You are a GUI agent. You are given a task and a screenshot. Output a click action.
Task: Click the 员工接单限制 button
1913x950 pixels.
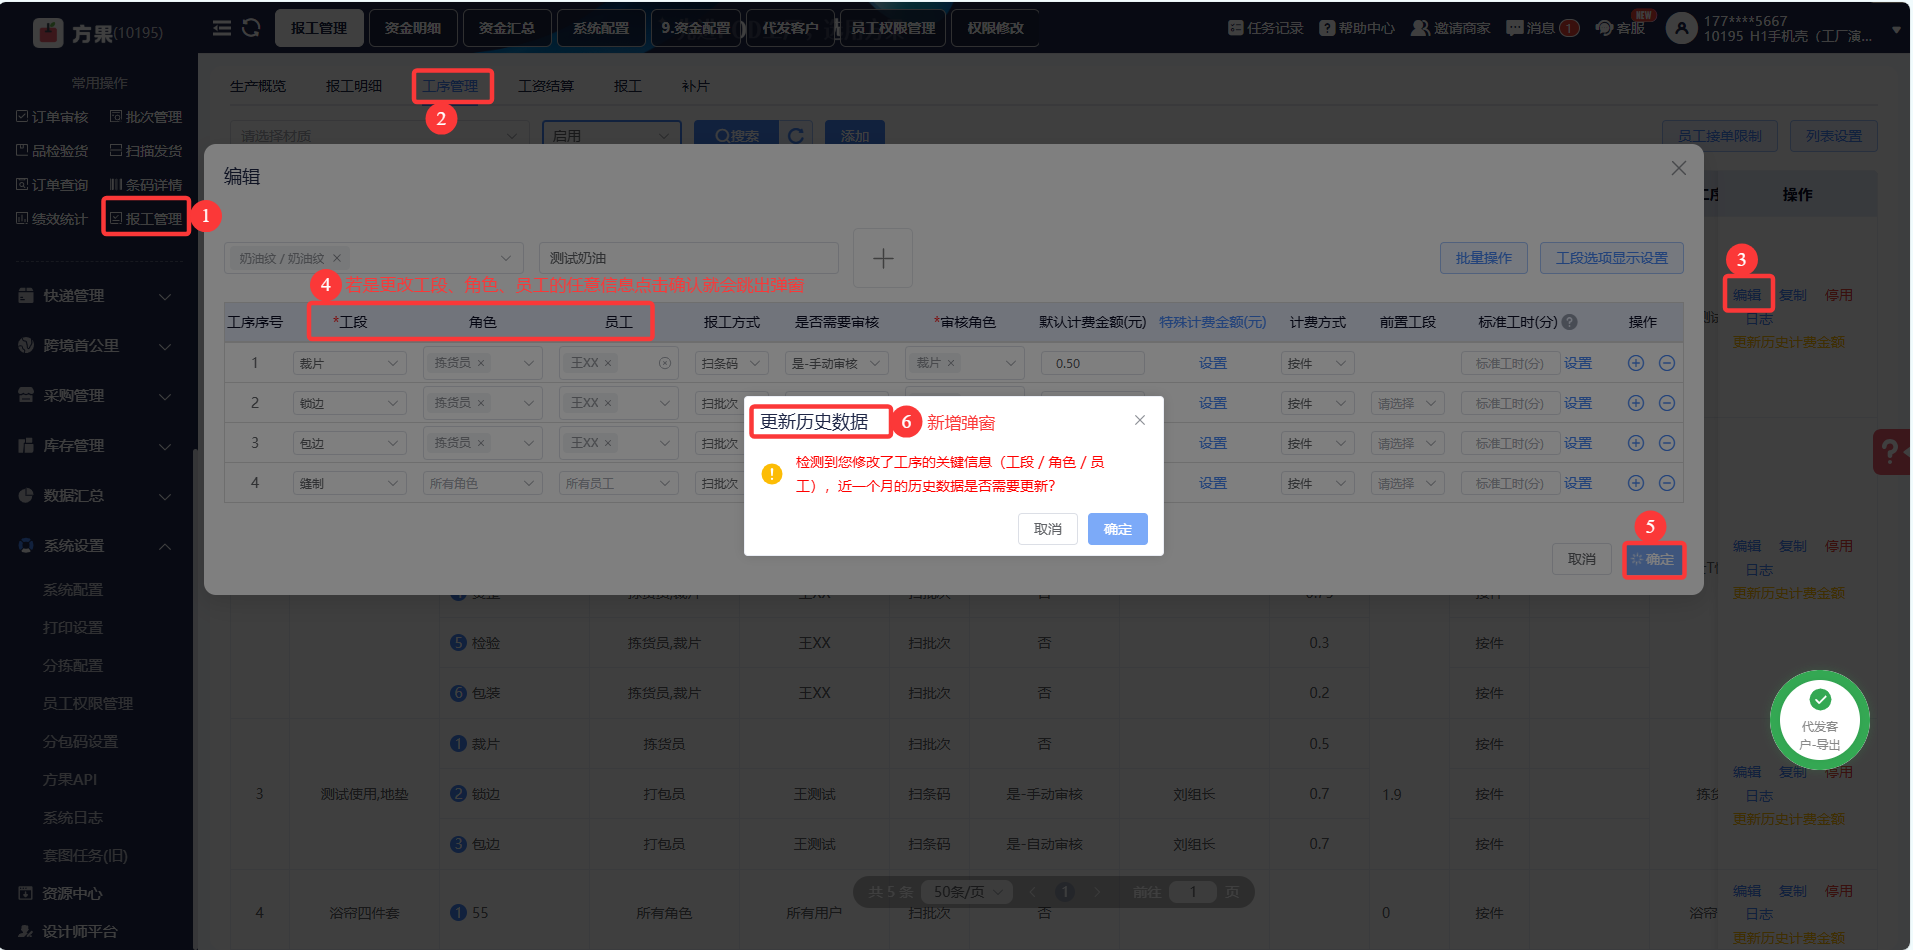pyautogui.click(x=1720, y=136)
